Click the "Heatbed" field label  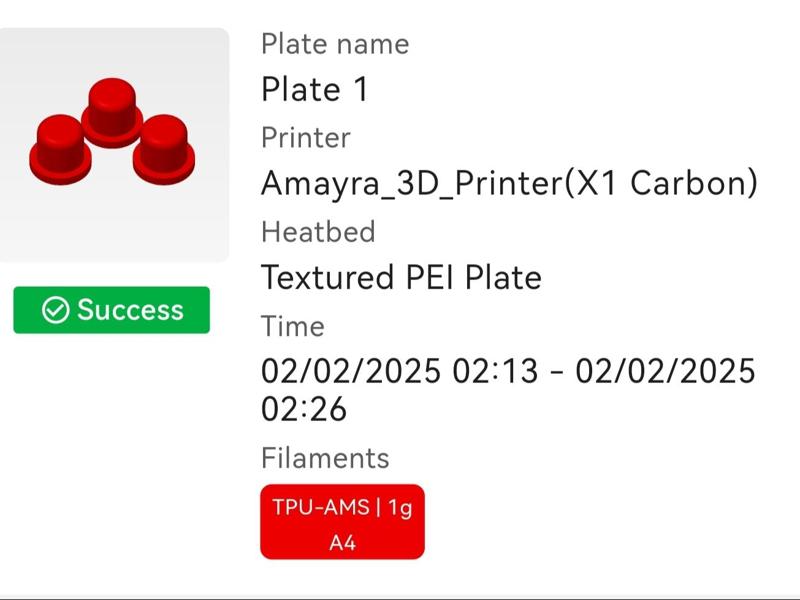[317, 232]
